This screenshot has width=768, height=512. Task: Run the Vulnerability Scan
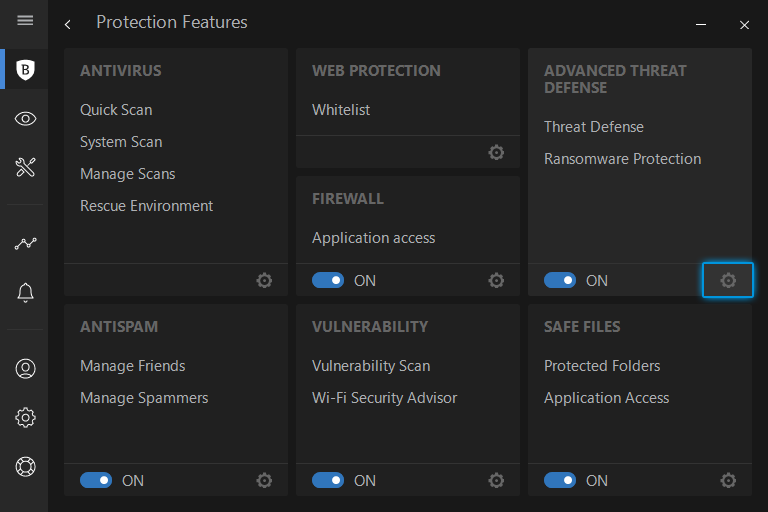click(371, 366)
